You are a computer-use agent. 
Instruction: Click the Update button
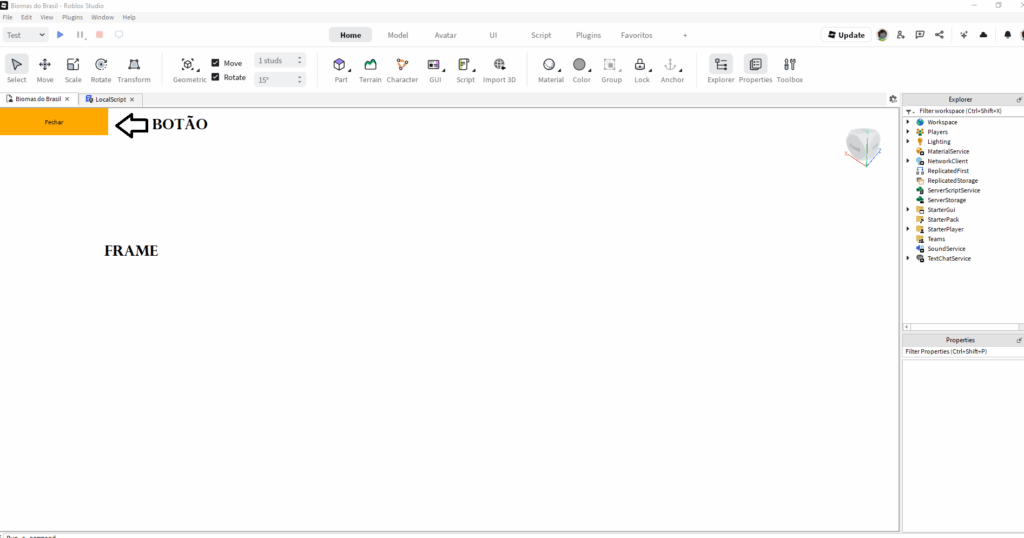846,35
